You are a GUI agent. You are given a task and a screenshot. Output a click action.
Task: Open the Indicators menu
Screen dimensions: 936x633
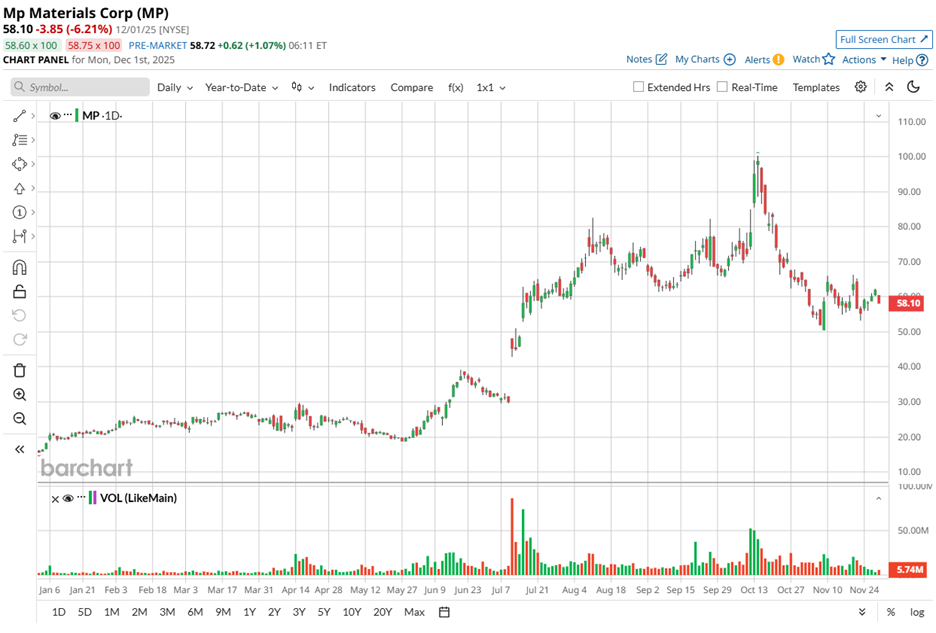[x=352, y=87]
